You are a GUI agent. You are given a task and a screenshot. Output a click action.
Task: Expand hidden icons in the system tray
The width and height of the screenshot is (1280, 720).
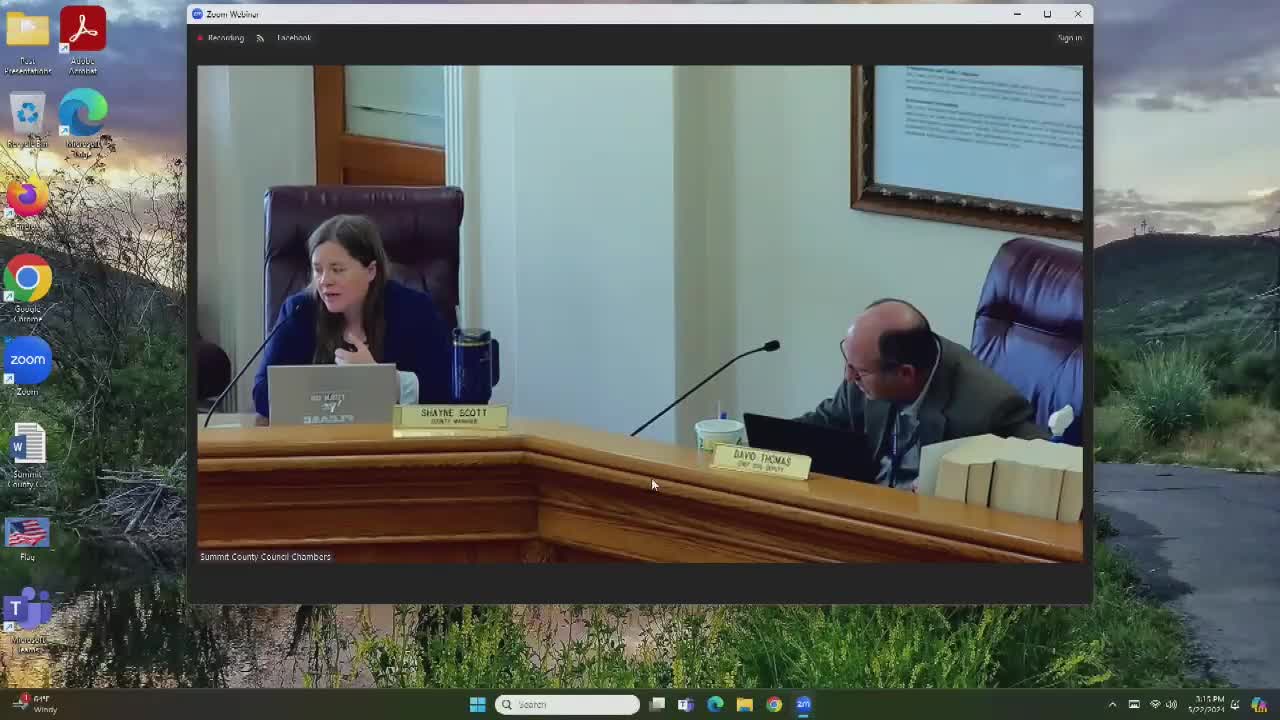pos(1113,705)
